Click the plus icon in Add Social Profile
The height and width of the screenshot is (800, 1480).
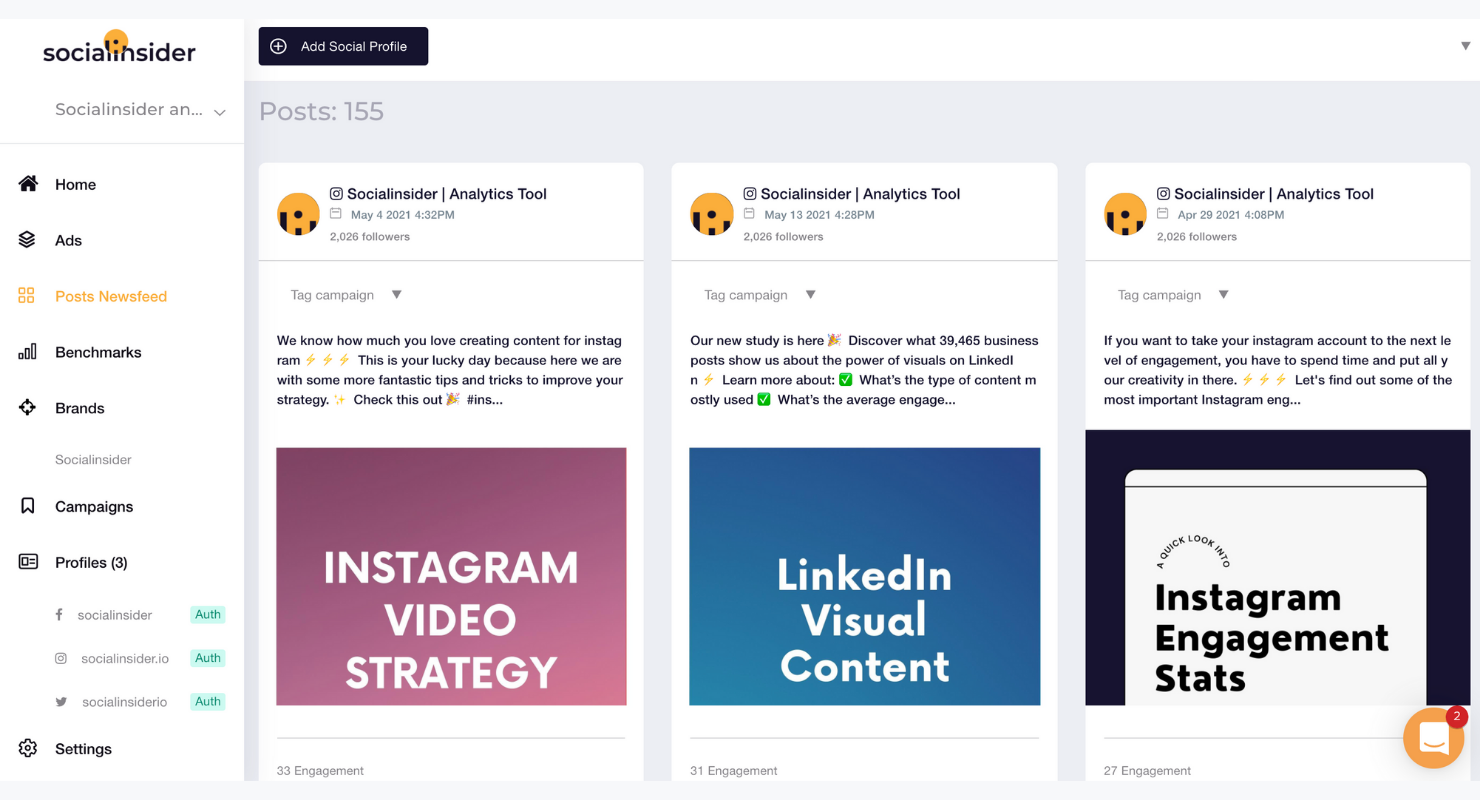click(279, 46)
